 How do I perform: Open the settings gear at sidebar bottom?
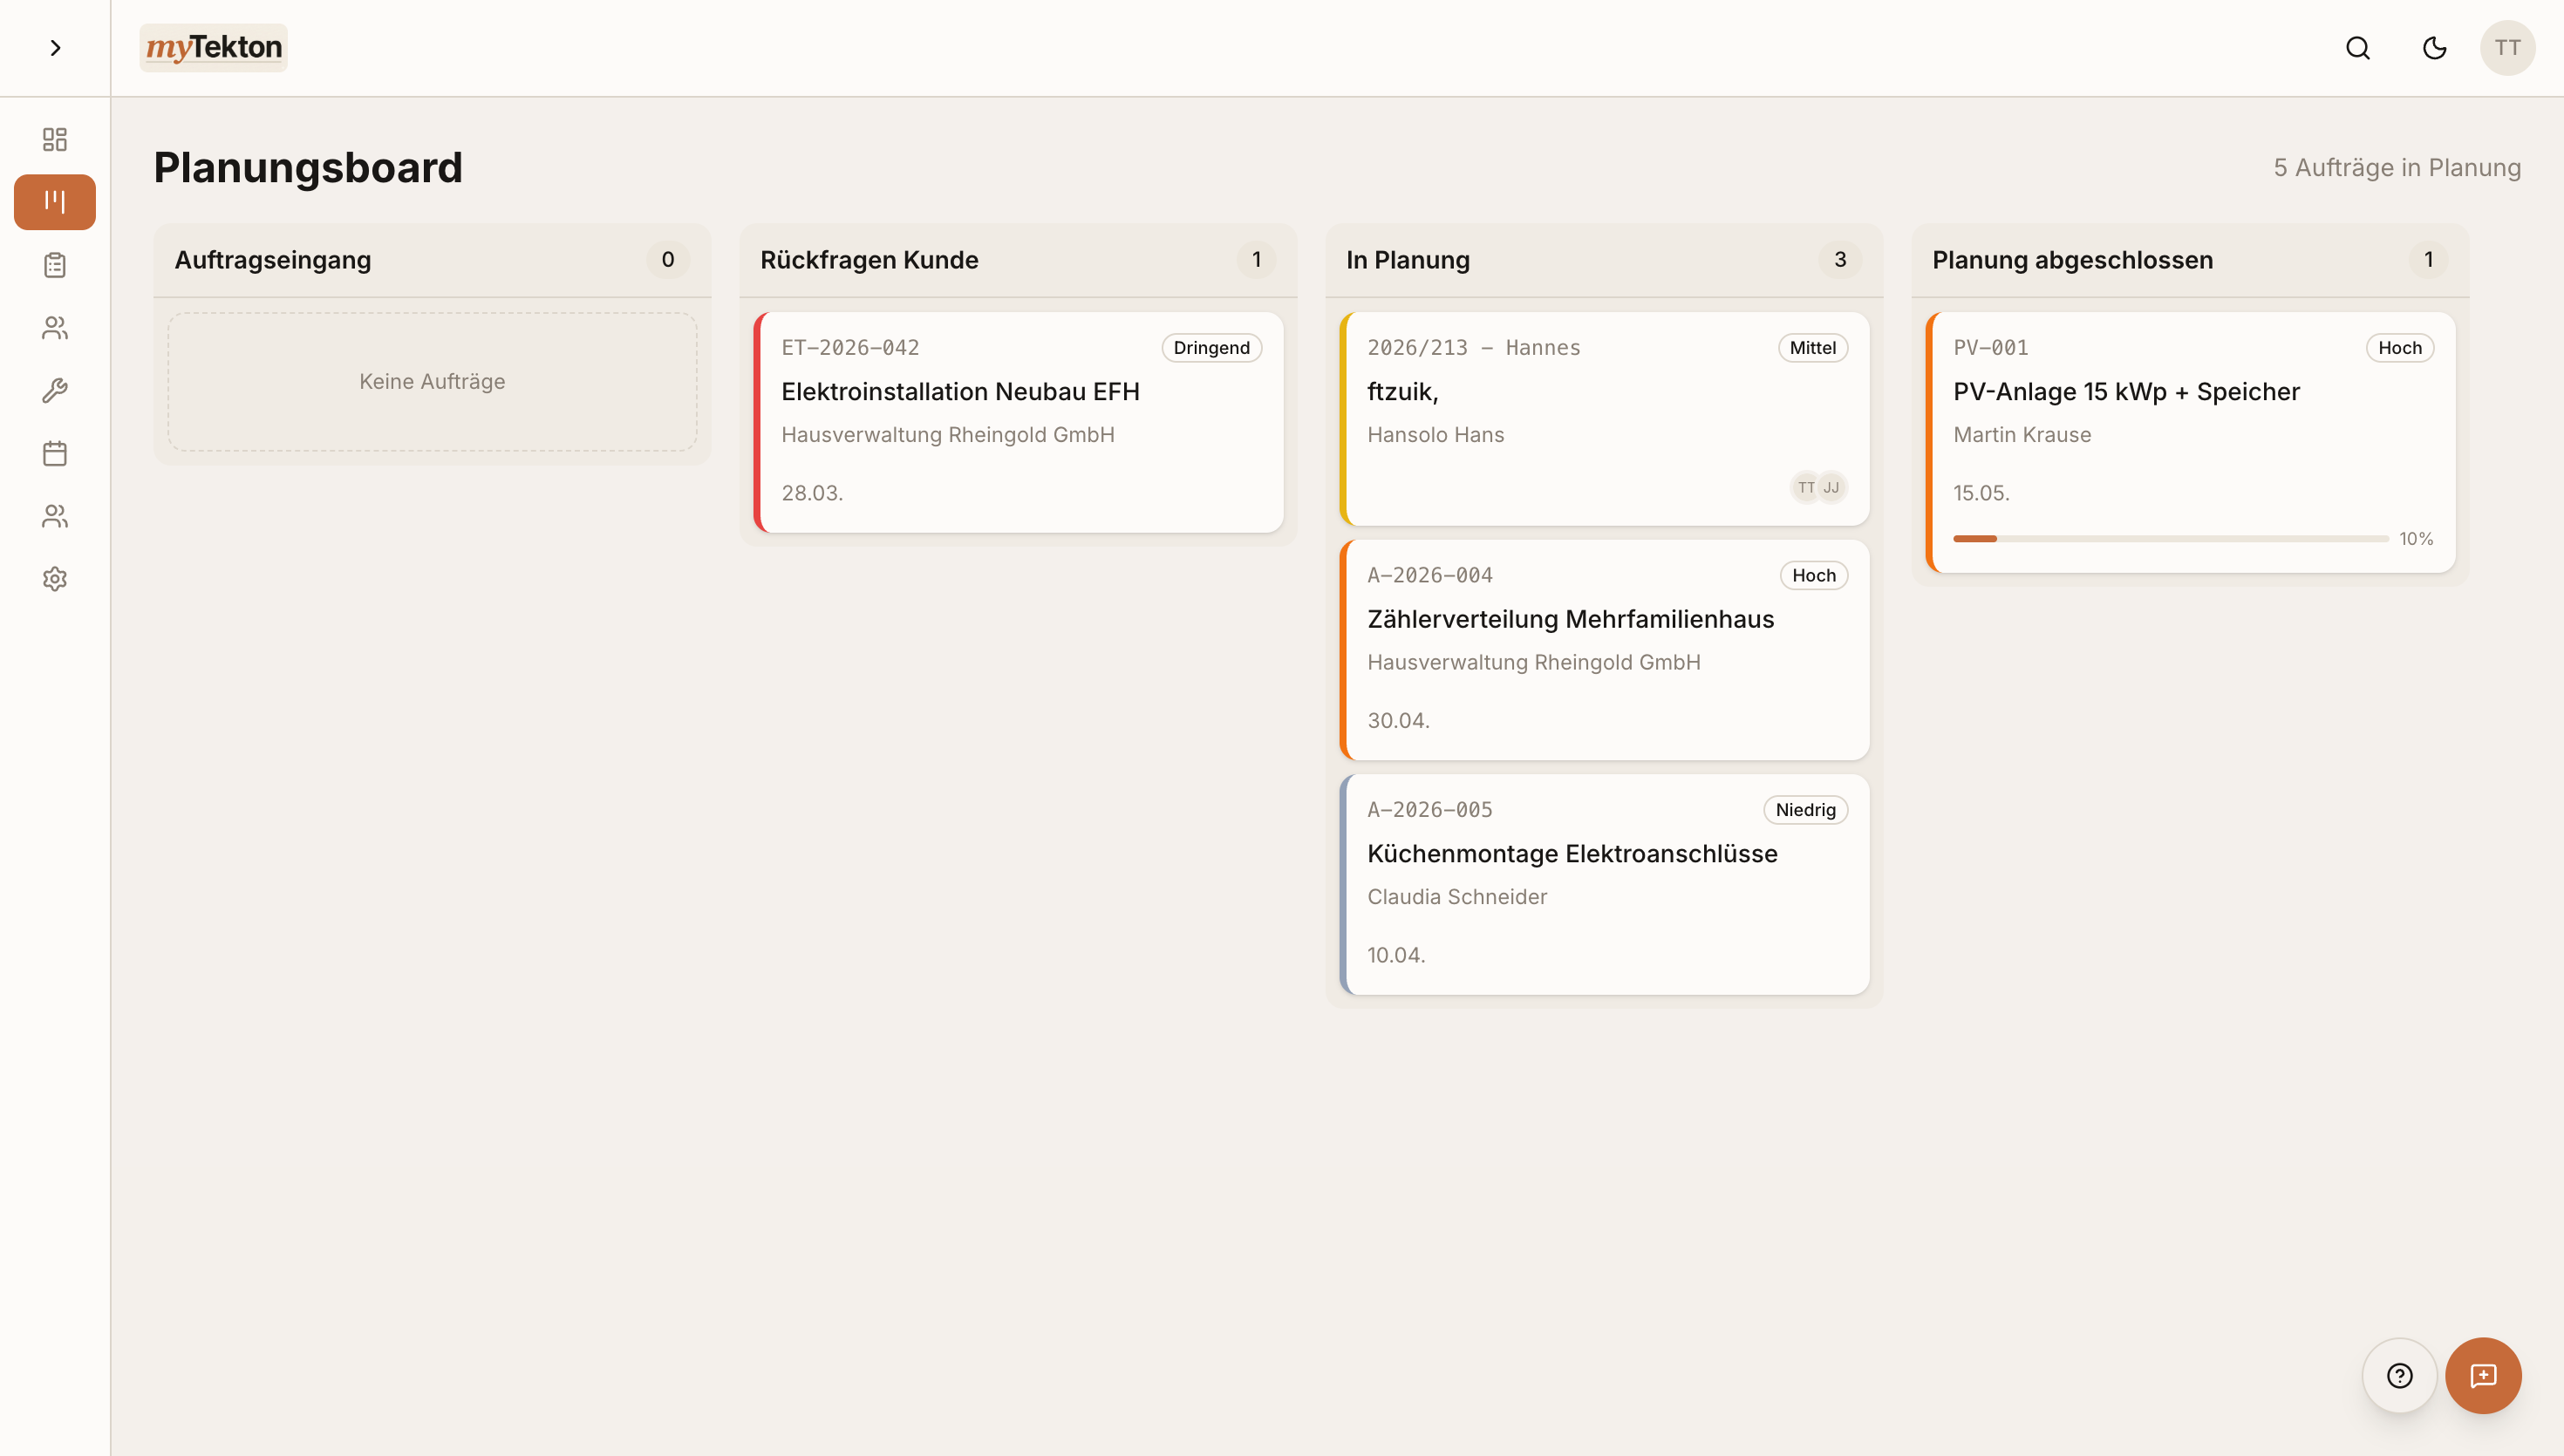pyautogui.click(x=54, y=578)
